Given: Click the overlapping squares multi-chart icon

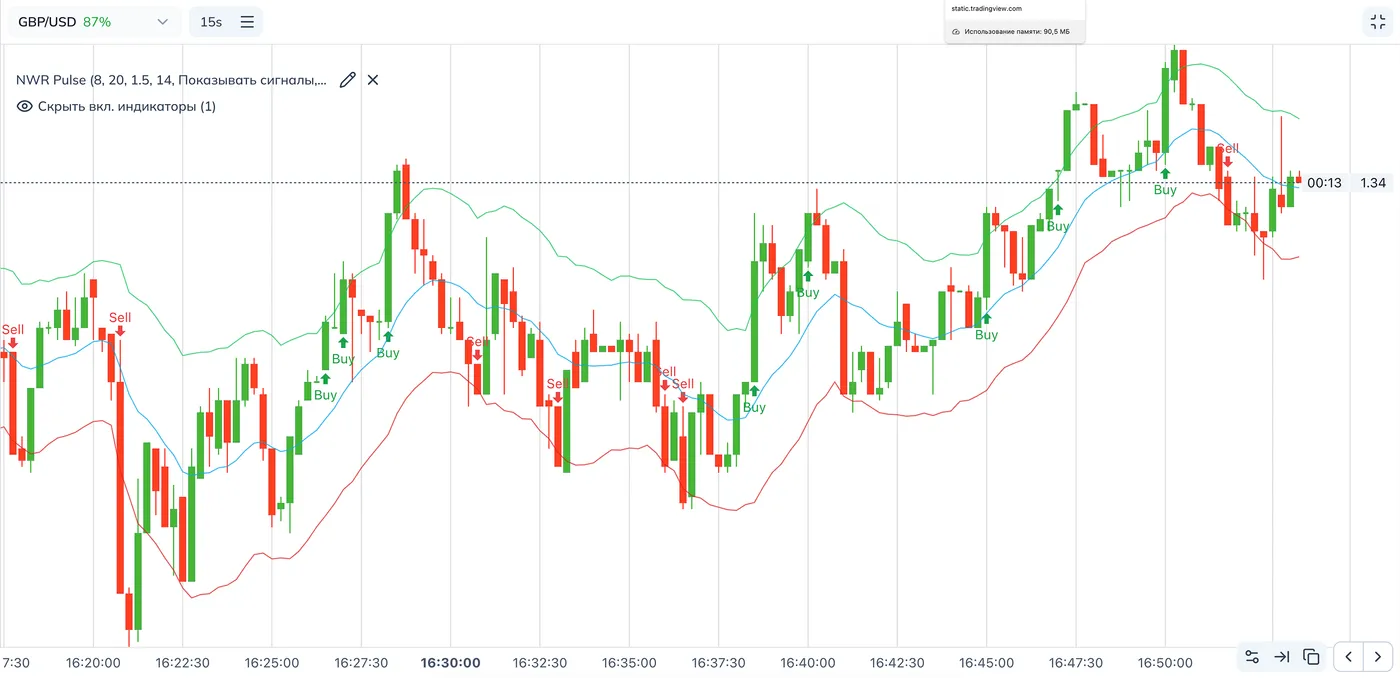Looking at the screenshot, I should click(x=1311, y=657).
